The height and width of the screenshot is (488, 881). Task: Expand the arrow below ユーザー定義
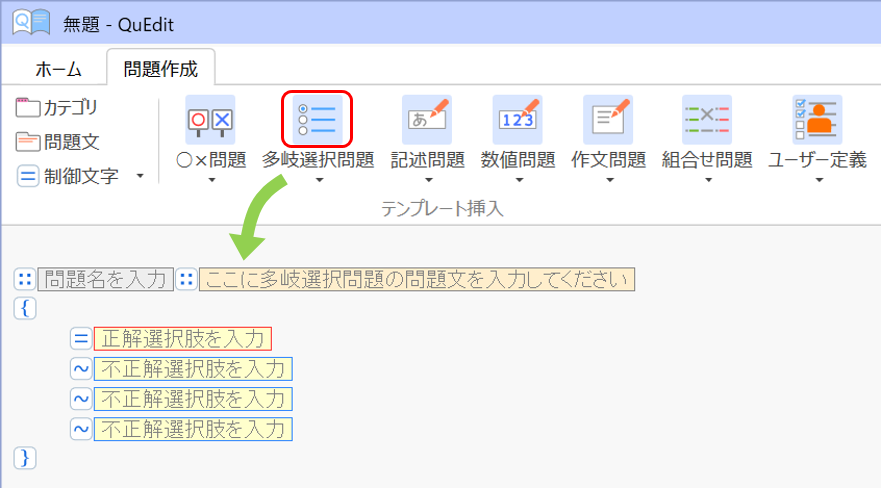tap(817, 181)
